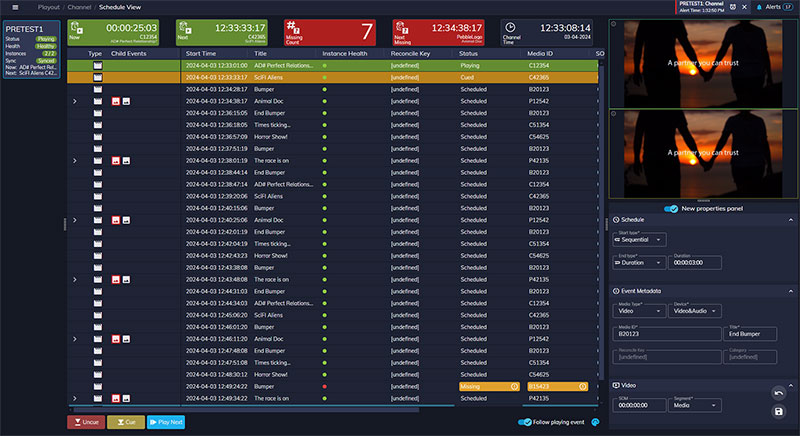Viewport: 800px width, 436px height.
Task: Open the Start type Sequential dropdown
Action: point(635,241)
